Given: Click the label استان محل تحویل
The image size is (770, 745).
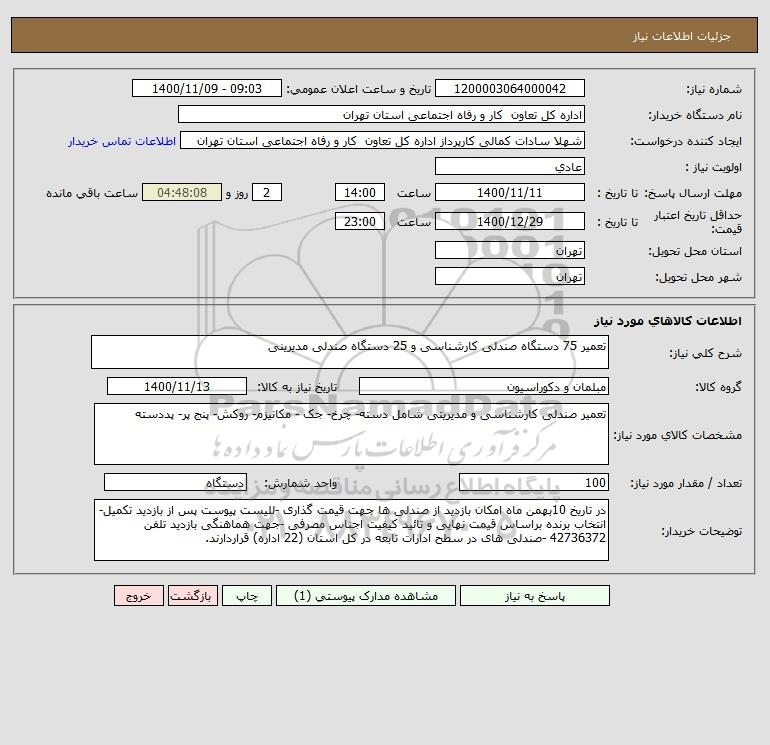Looking at the screenshot, I should click(695, 251).
